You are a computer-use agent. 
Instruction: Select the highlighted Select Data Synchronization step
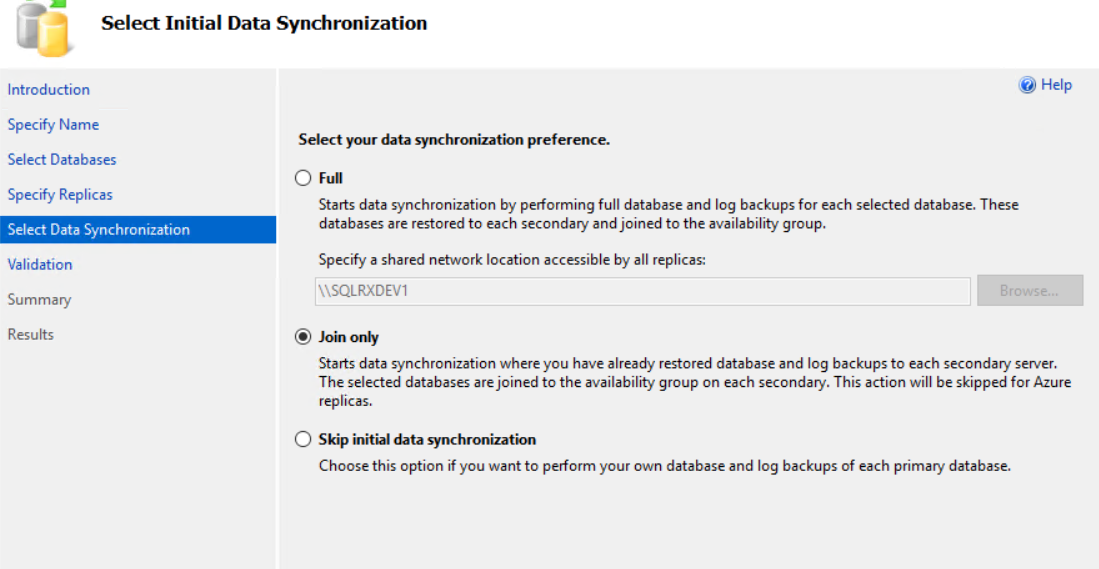[138, 229]
